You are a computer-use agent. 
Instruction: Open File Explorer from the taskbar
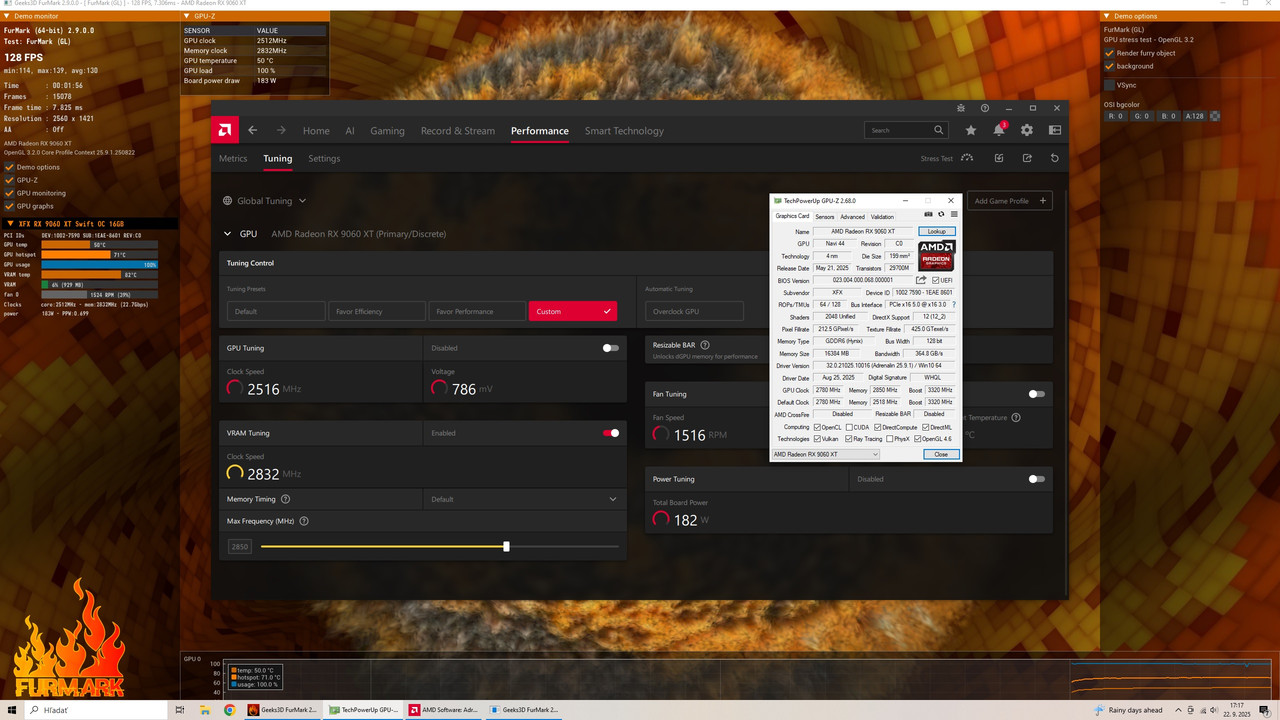click(204, 709)
